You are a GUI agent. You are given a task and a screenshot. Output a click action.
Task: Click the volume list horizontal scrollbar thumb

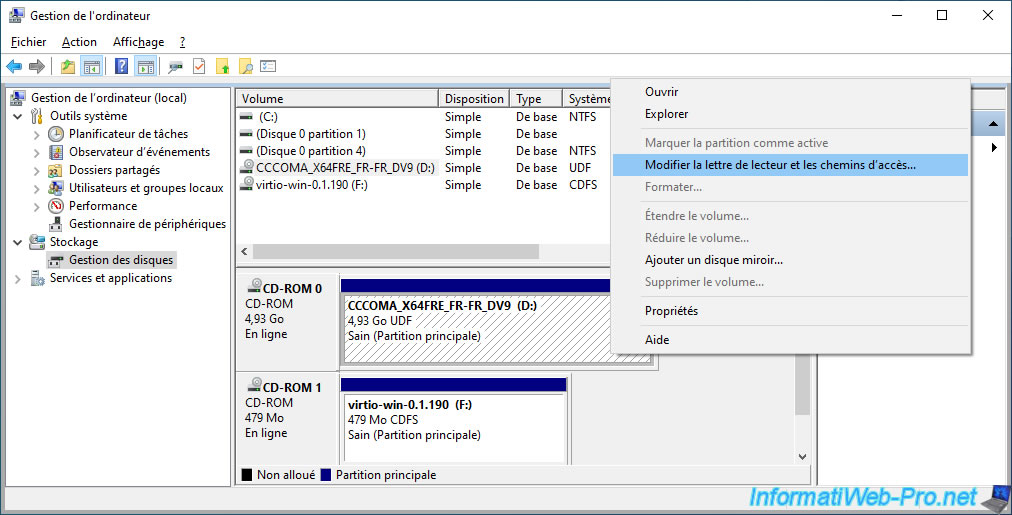pyautogui.click(x=396, y=251)
